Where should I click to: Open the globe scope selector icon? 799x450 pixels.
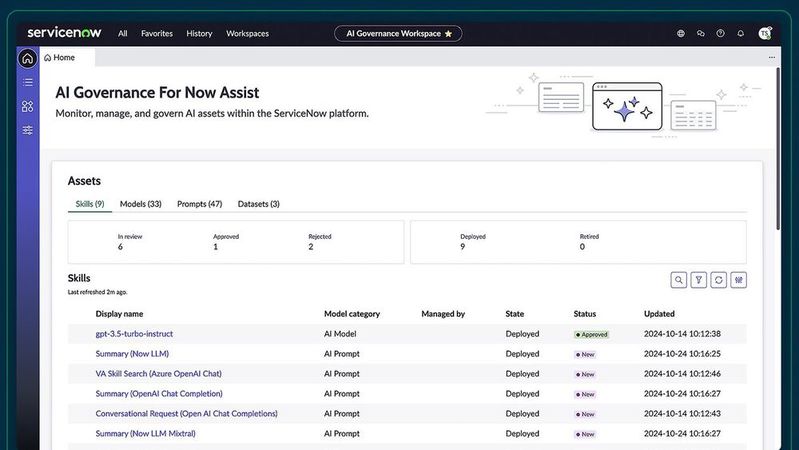[681, 34]
